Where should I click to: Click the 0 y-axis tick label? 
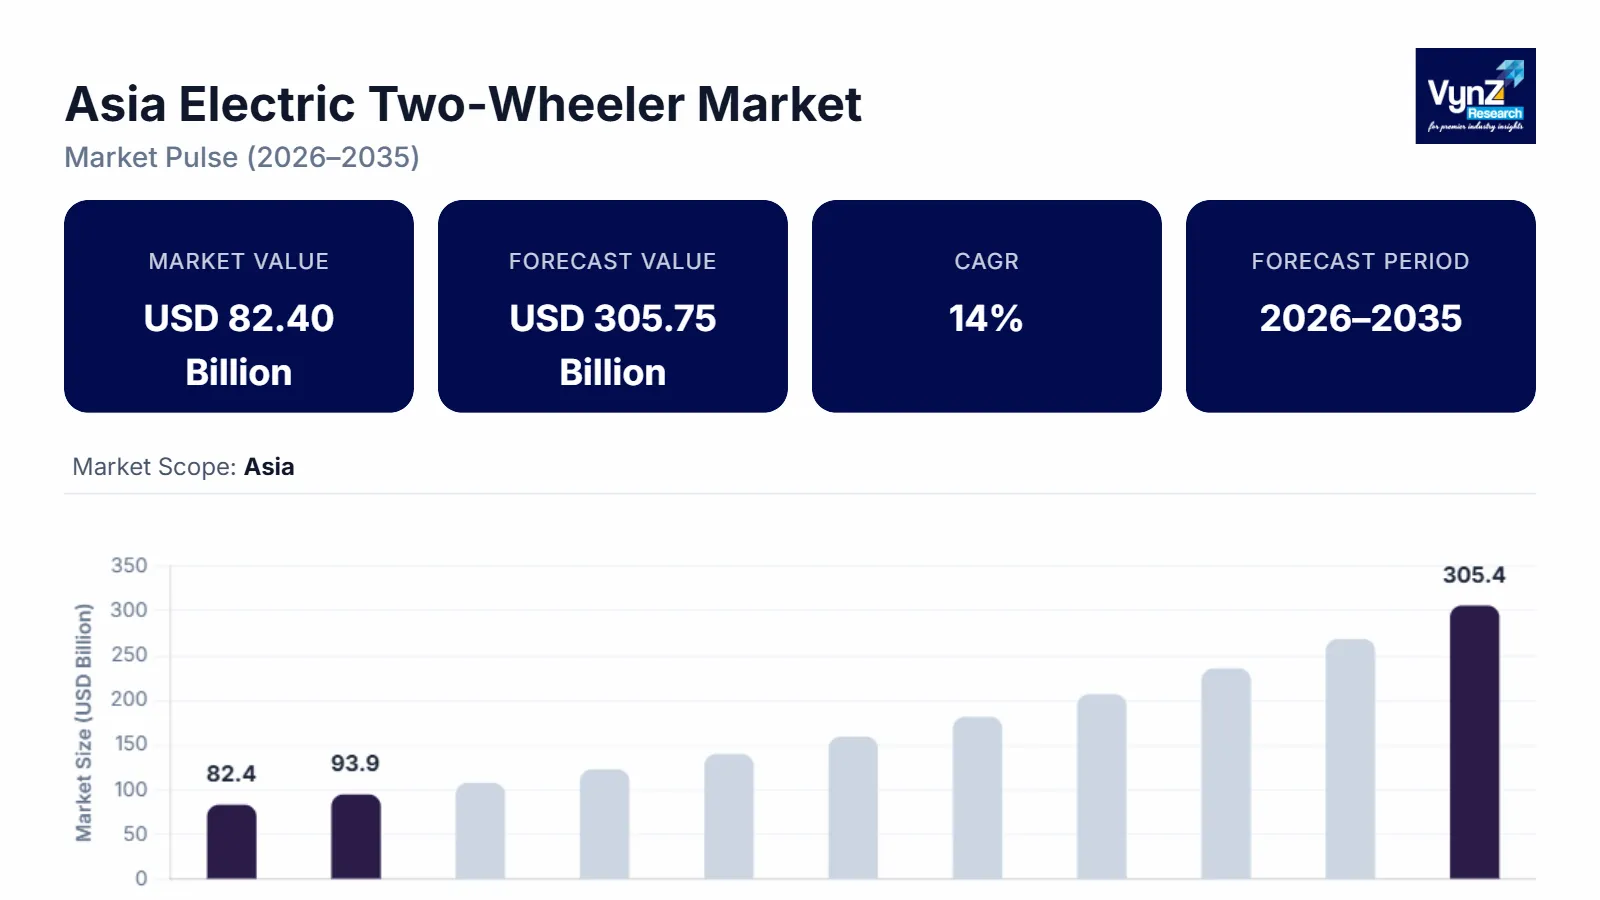point(141,878)
